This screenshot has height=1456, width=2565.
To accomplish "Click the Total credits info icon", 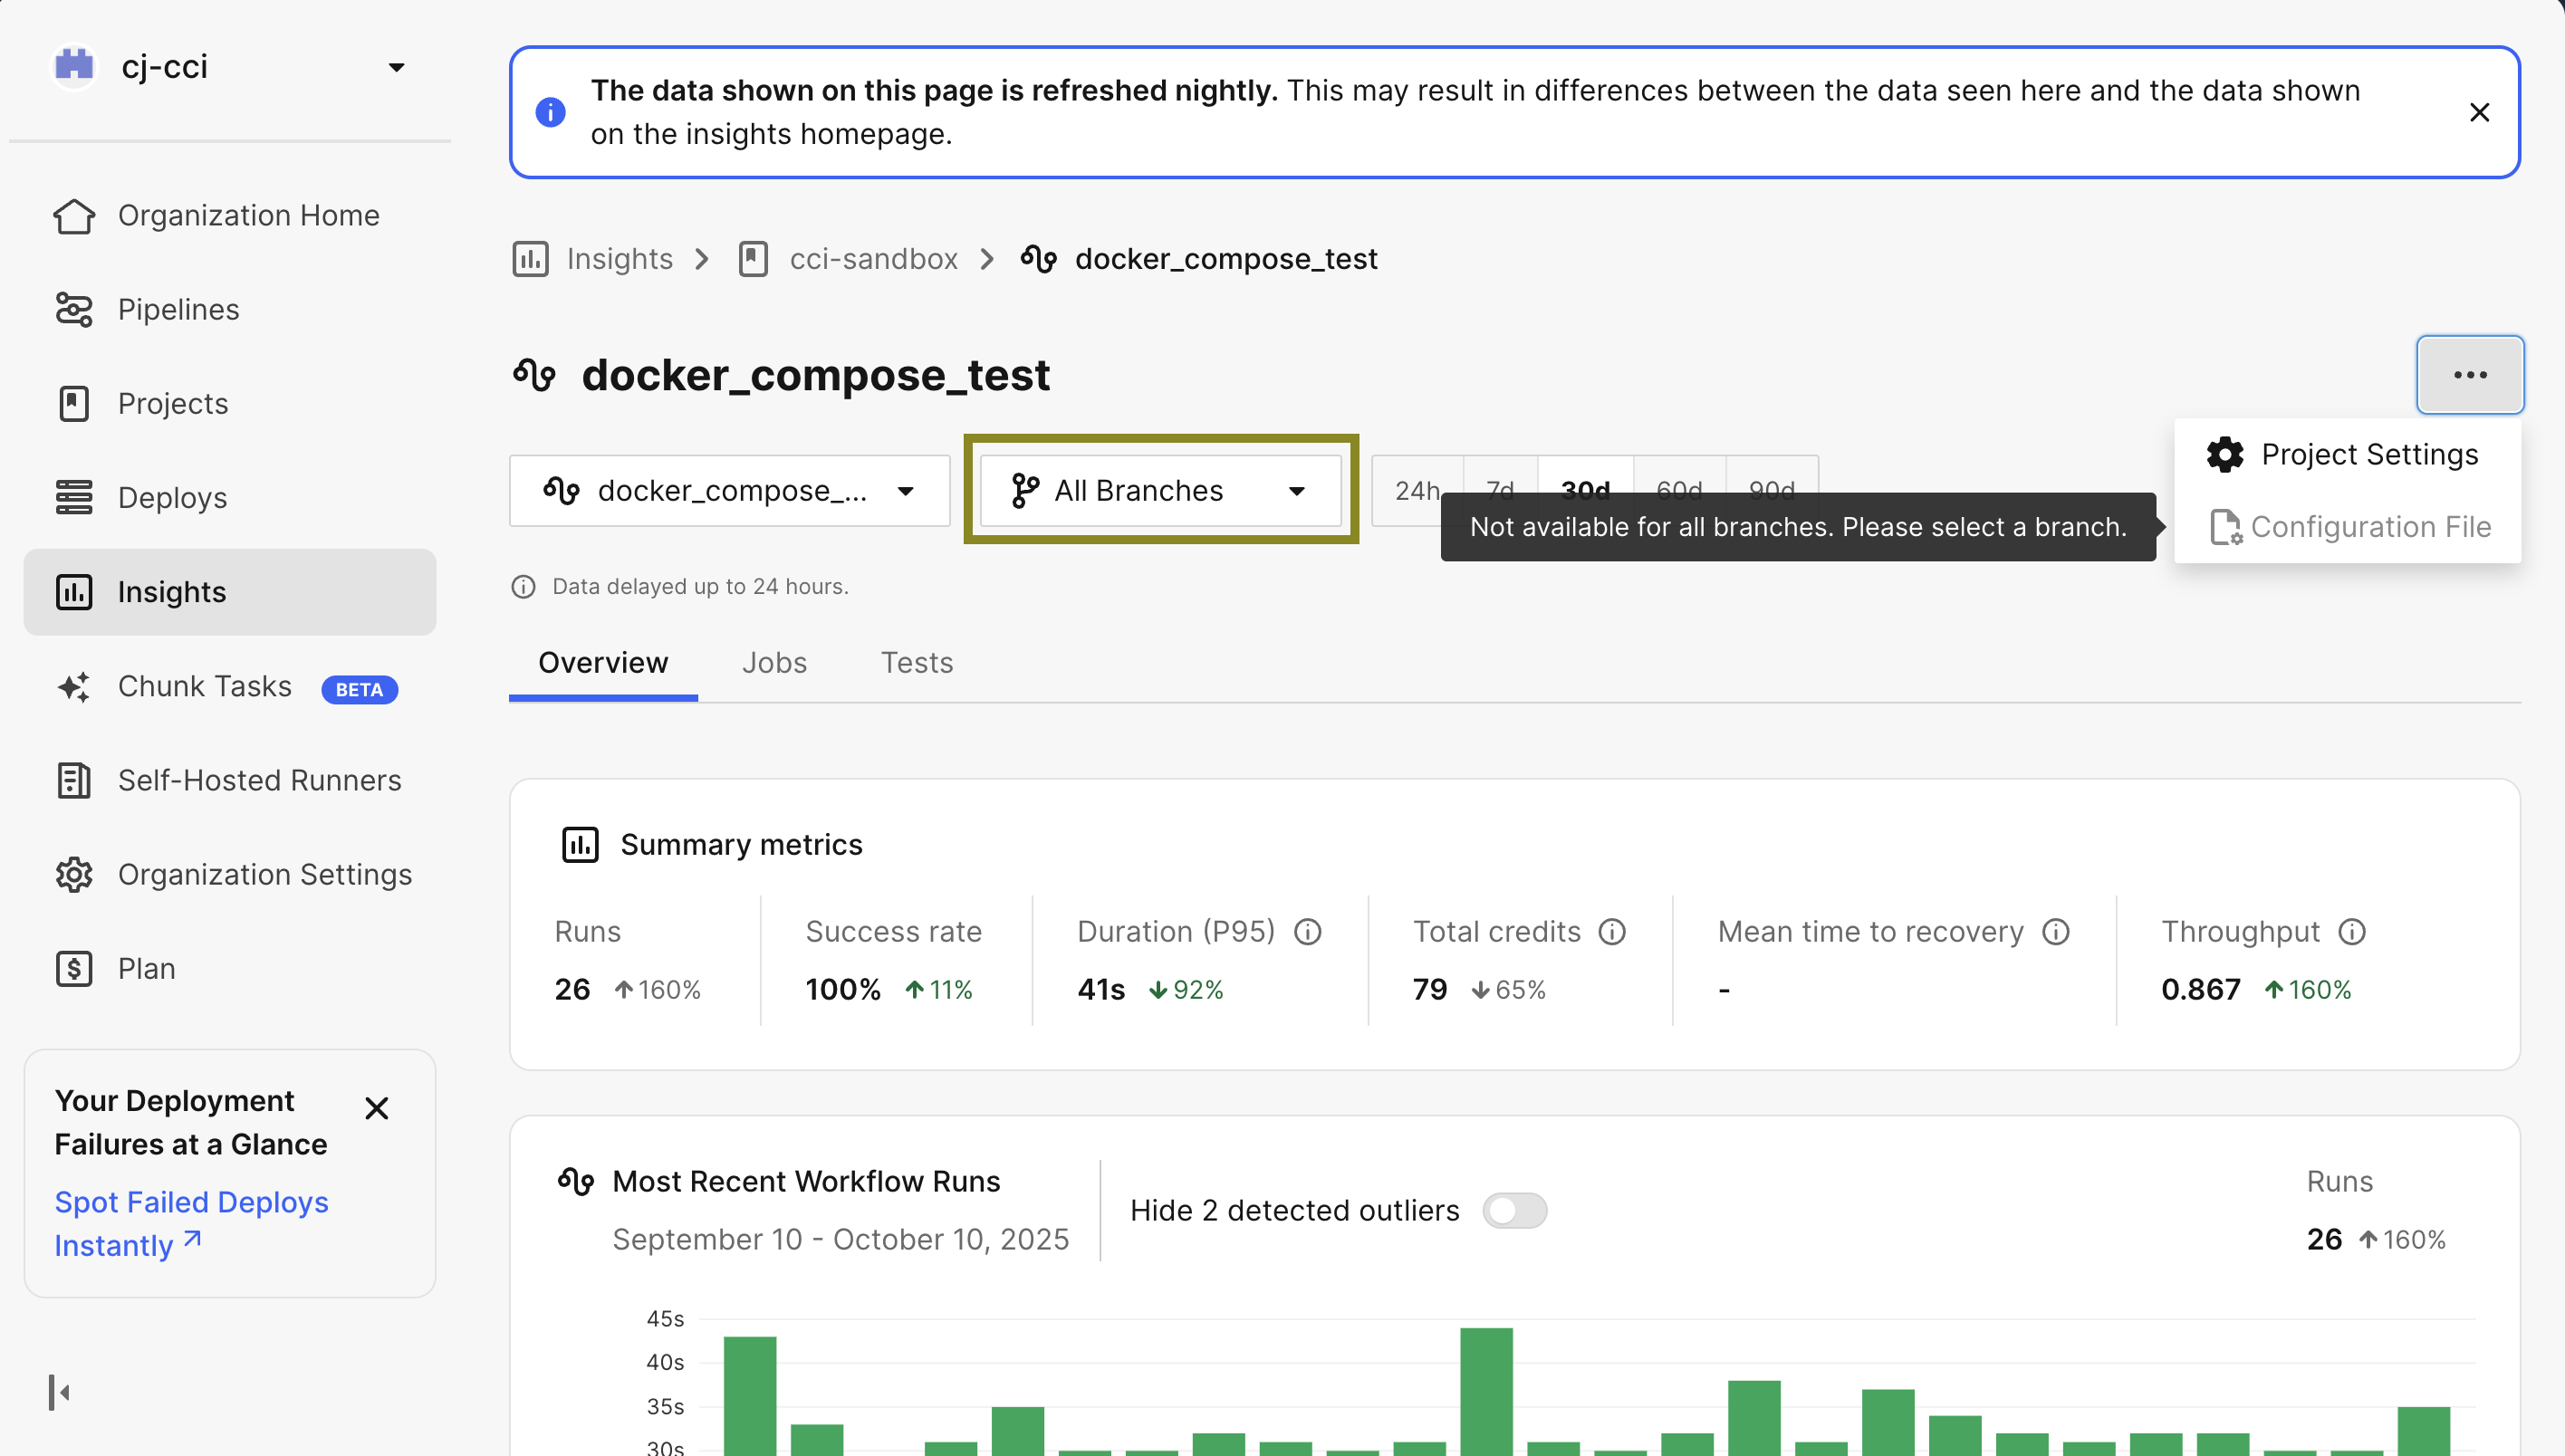I will pyautogui.click(x=1611, y=932).
